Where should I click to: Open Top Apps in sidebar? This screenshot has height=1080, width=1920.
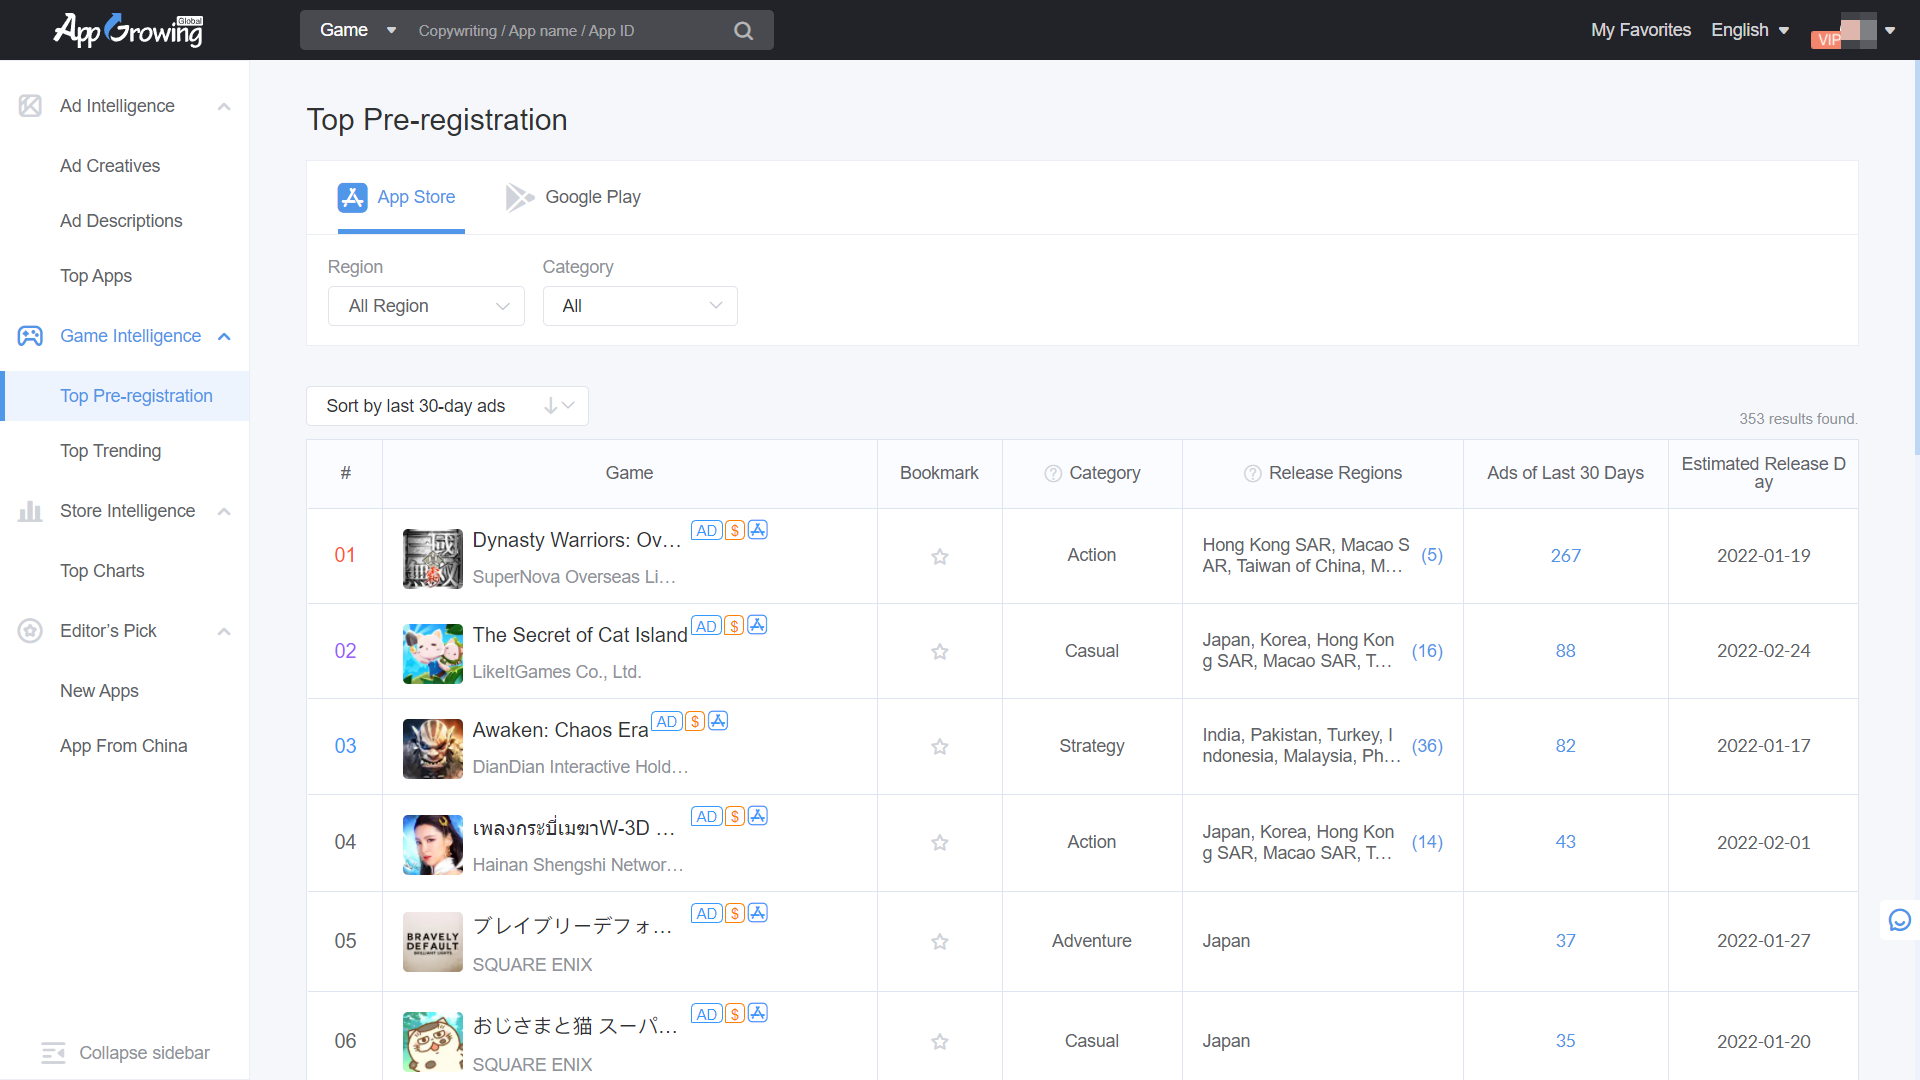tap(96, 276)
